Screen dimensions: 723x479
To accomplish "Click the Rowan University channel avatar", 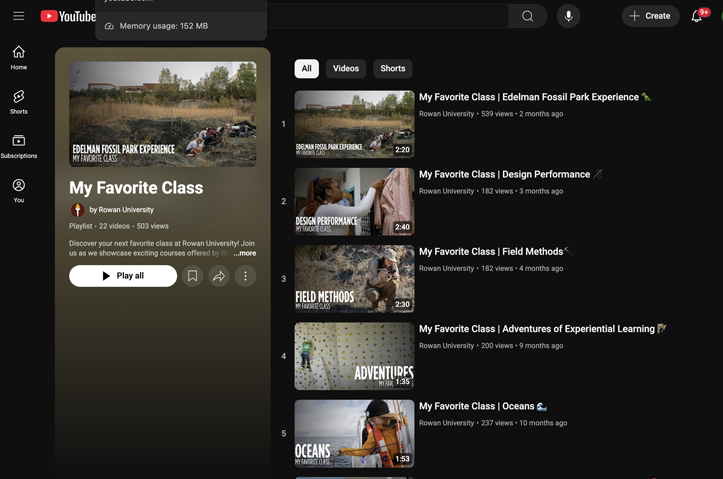I will [77, 210].
